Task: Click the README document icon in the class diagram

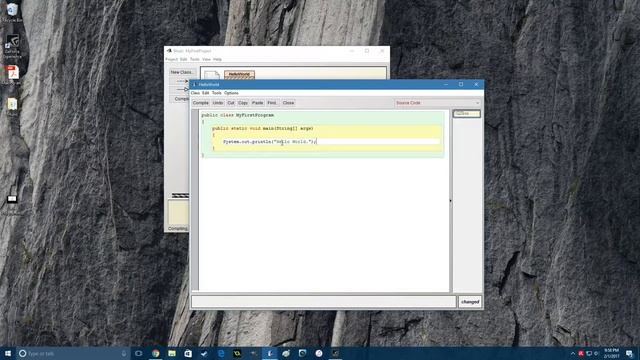Action: click(212, 75)
